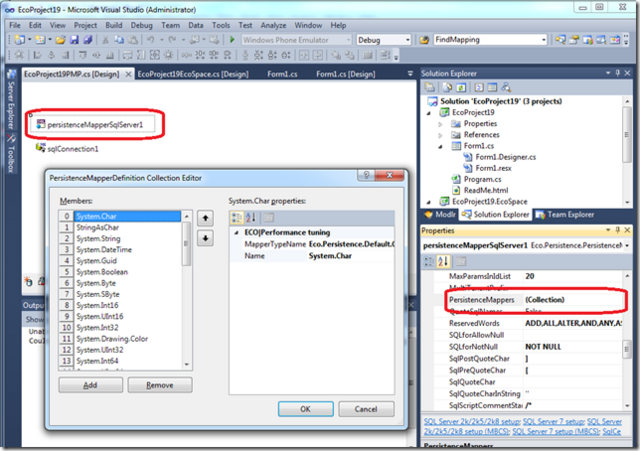This screenshot has height=451, width=640.
Task: Move the selected member down with the arrow button
Action: 205,238
